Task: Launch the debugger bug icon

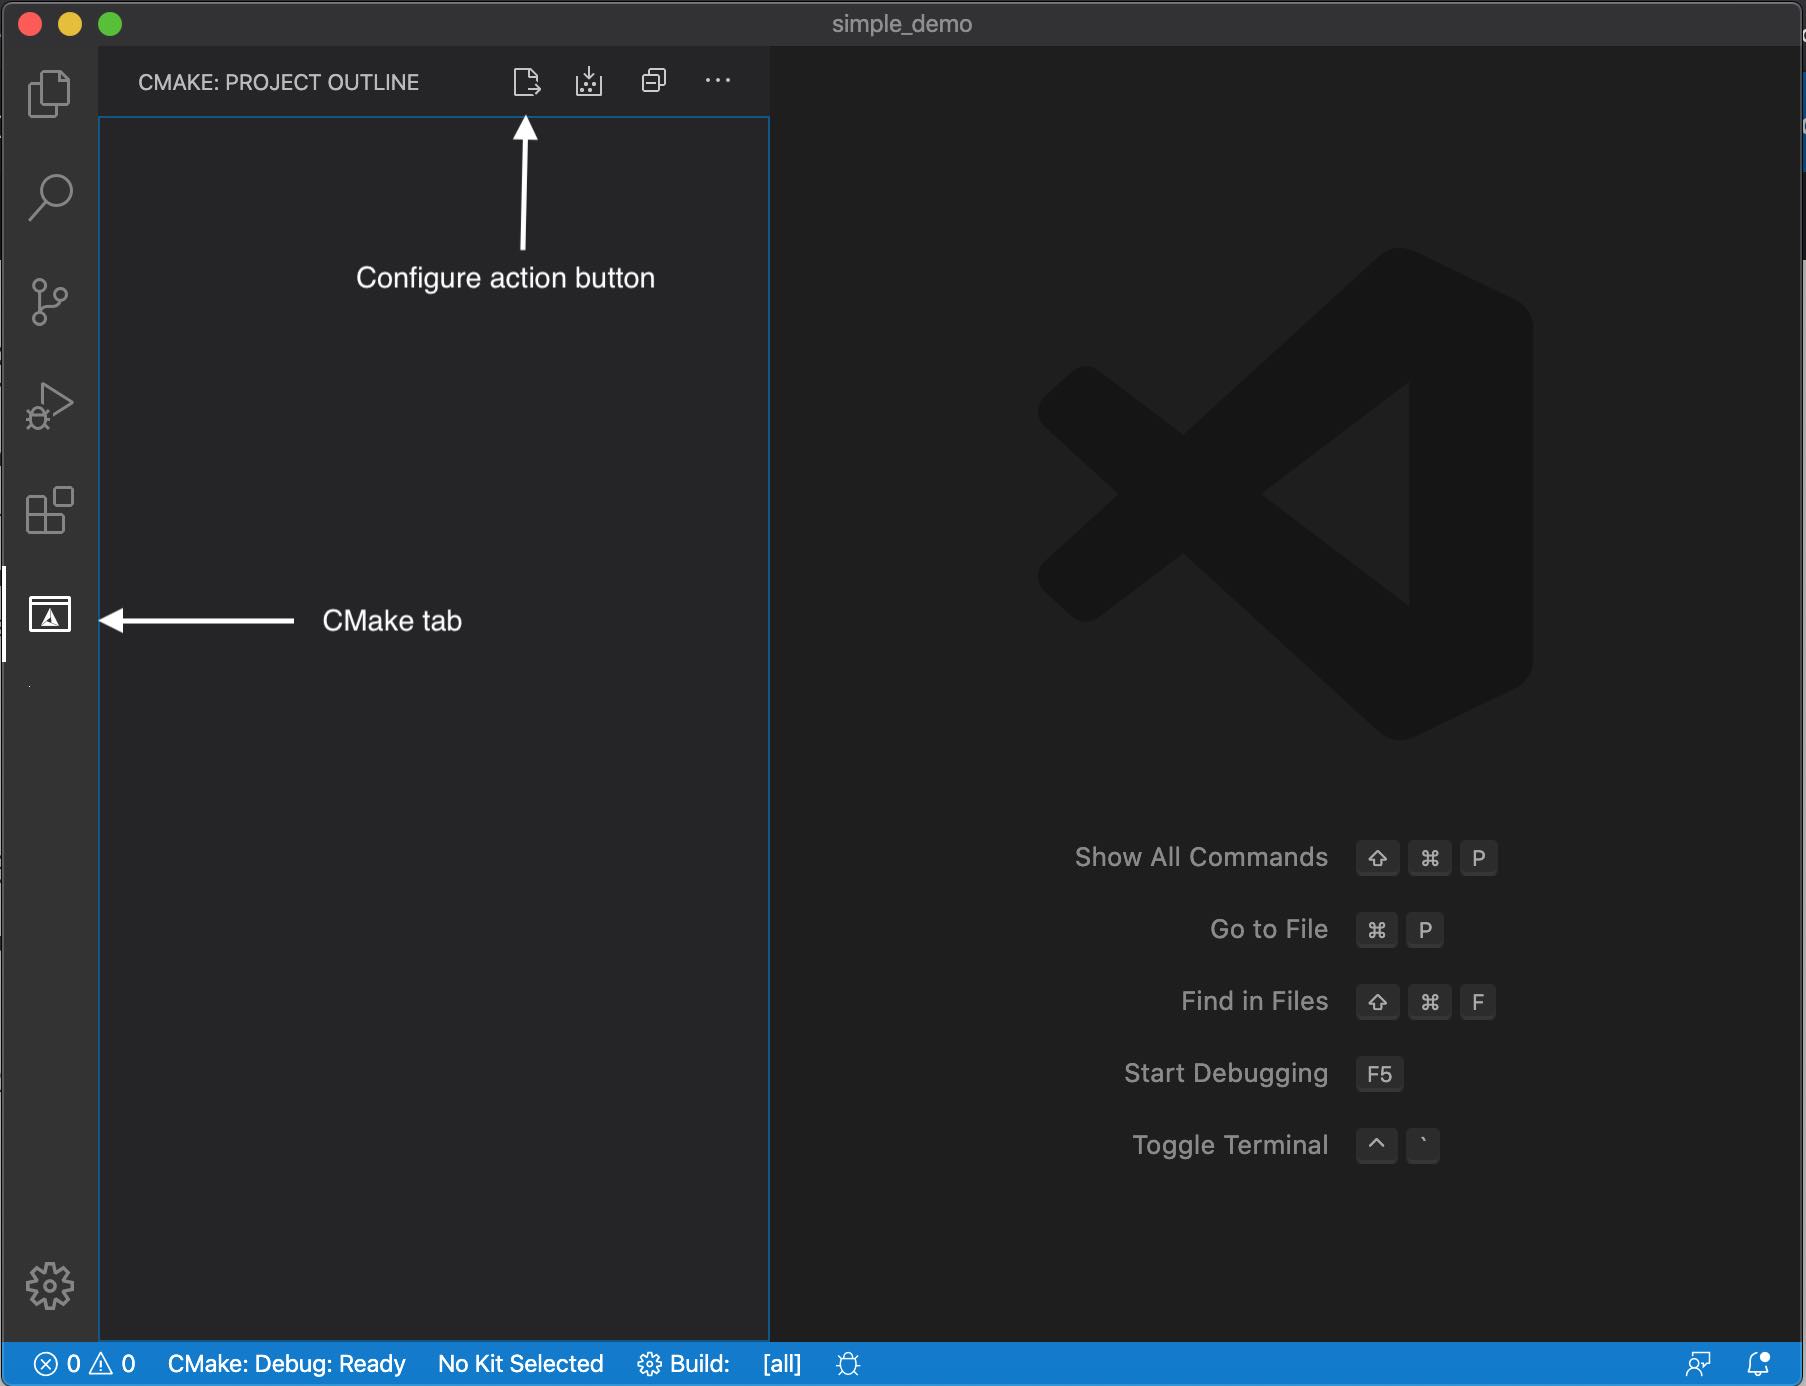Action: click(848, 1364)
